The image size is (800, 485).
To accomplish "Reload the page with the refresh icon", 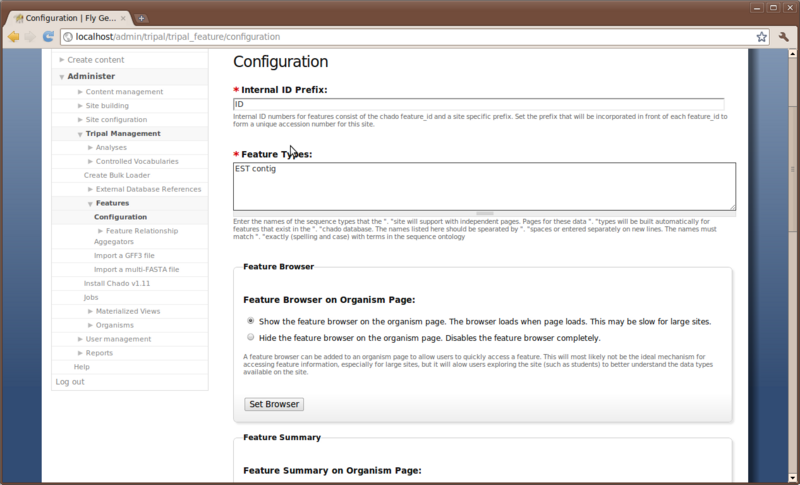I will coord(48,36).
